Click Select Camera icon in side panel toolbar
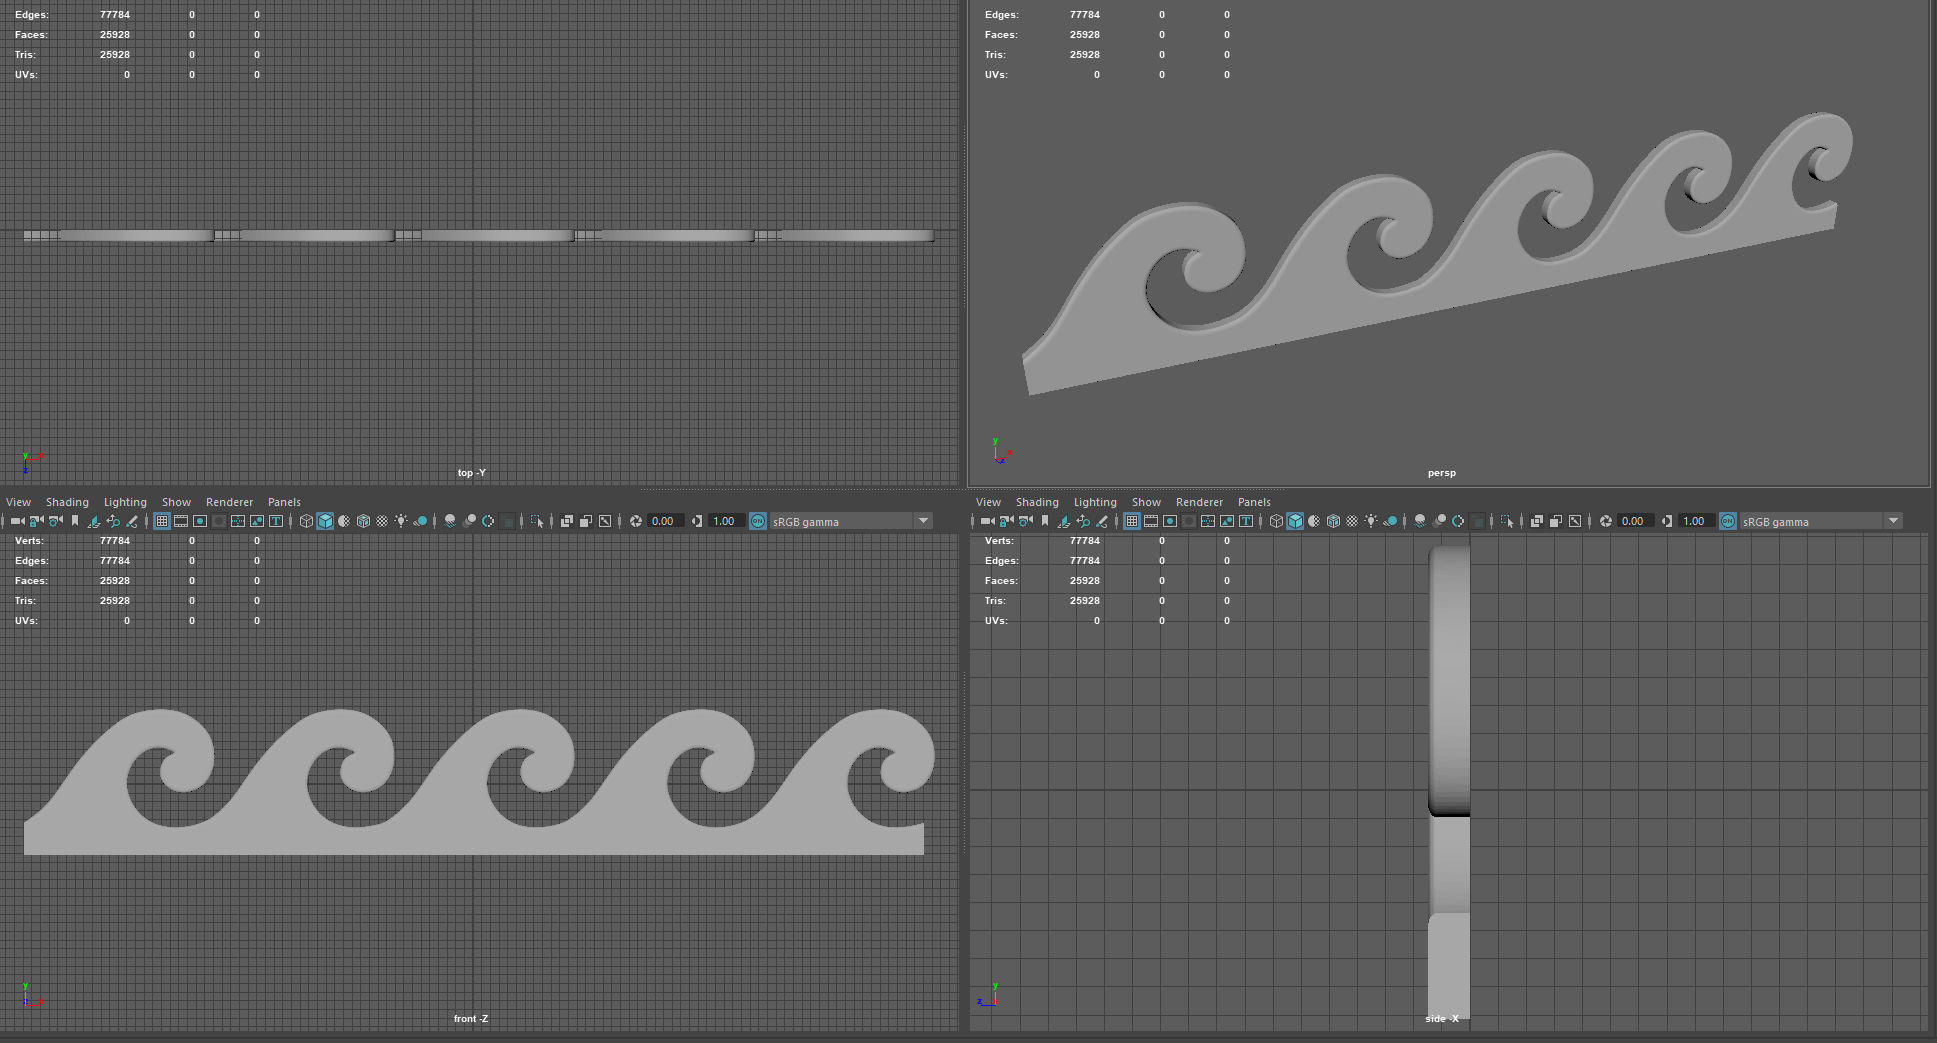Viewport: 1937px width, 1043px height. (x=987, y=521)
